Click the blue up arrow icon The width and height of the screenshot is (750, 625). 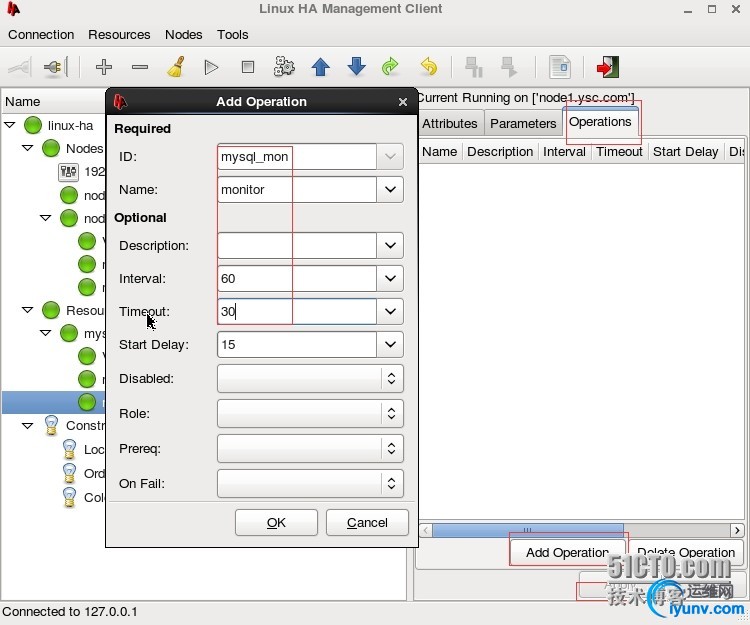(320, 67)
